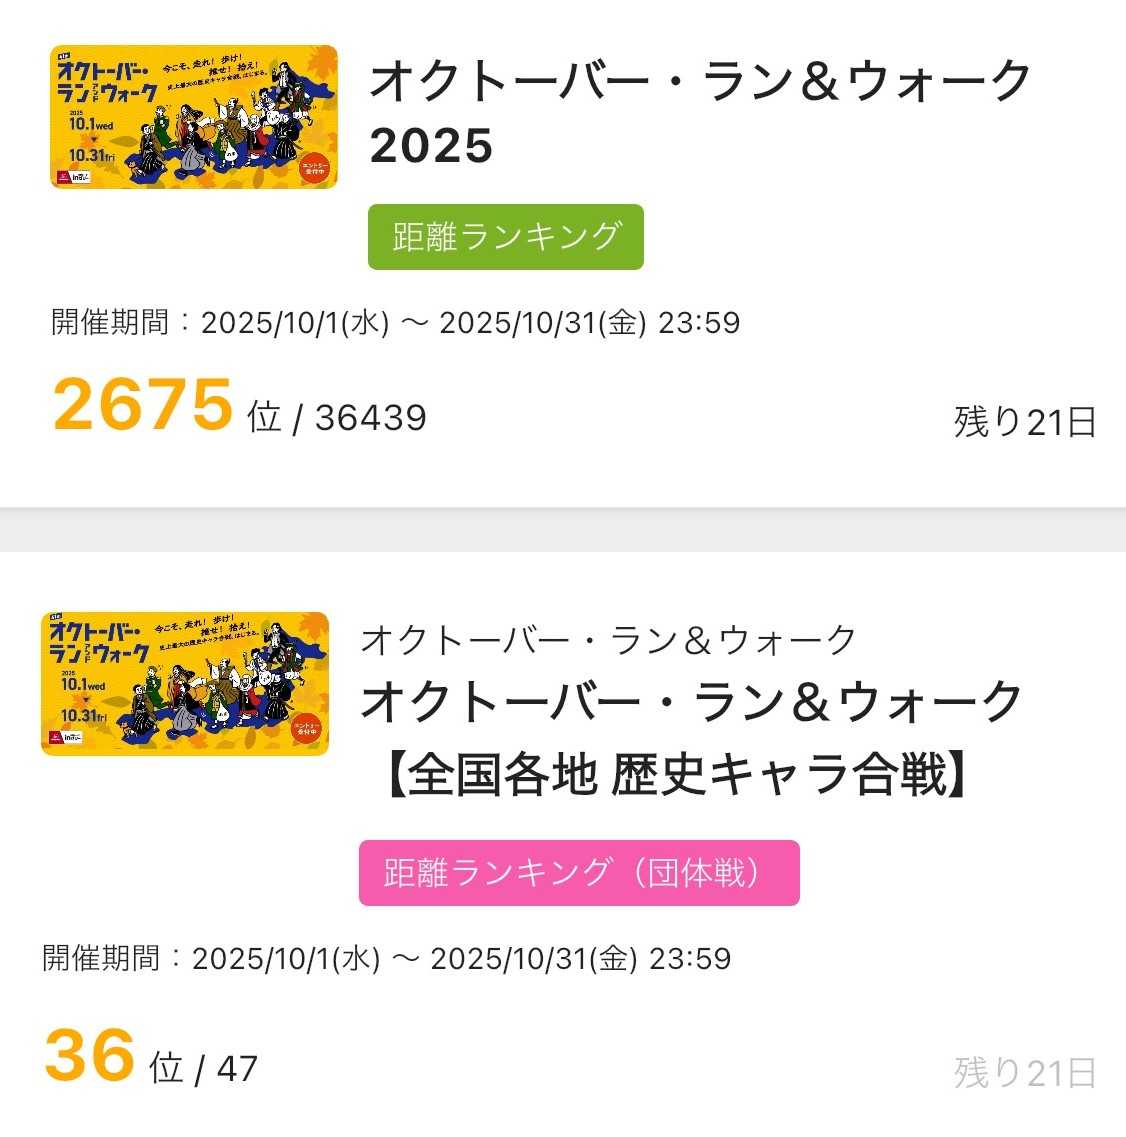Image resolution: width=1126 pixels, height=1137 pixels.
Task: Tap the small gray オクトーバー・ラン＆ウォーク subtitle
Action: (608, 640)
